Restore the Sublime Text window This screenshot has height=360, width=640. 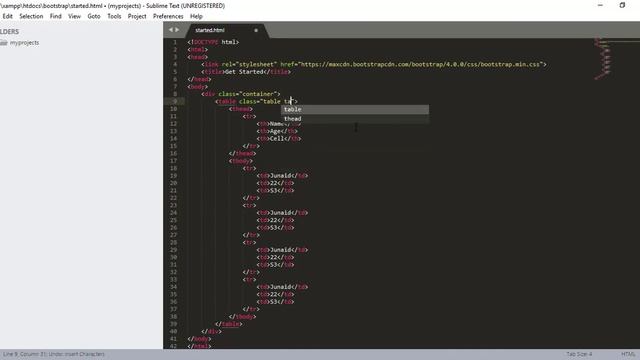(x=622, y=5)
